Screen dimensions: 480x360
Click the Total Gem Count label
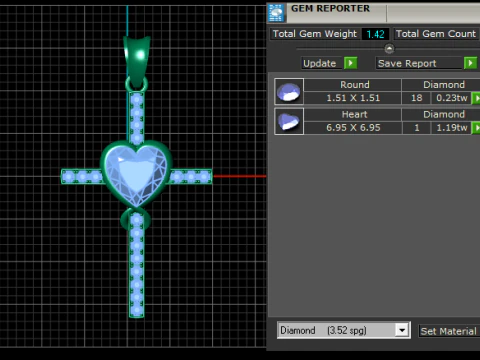pyautogui.click(x=436, y=34)
